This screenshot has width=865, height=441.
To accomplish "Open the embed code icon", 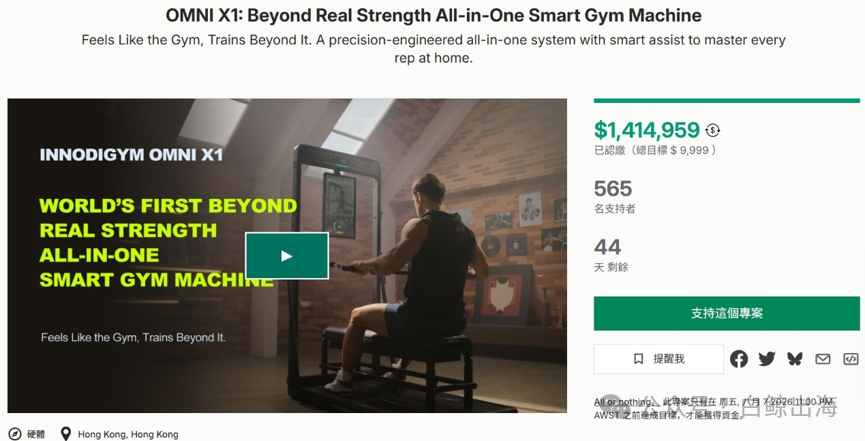I will (x=851, y=359).
